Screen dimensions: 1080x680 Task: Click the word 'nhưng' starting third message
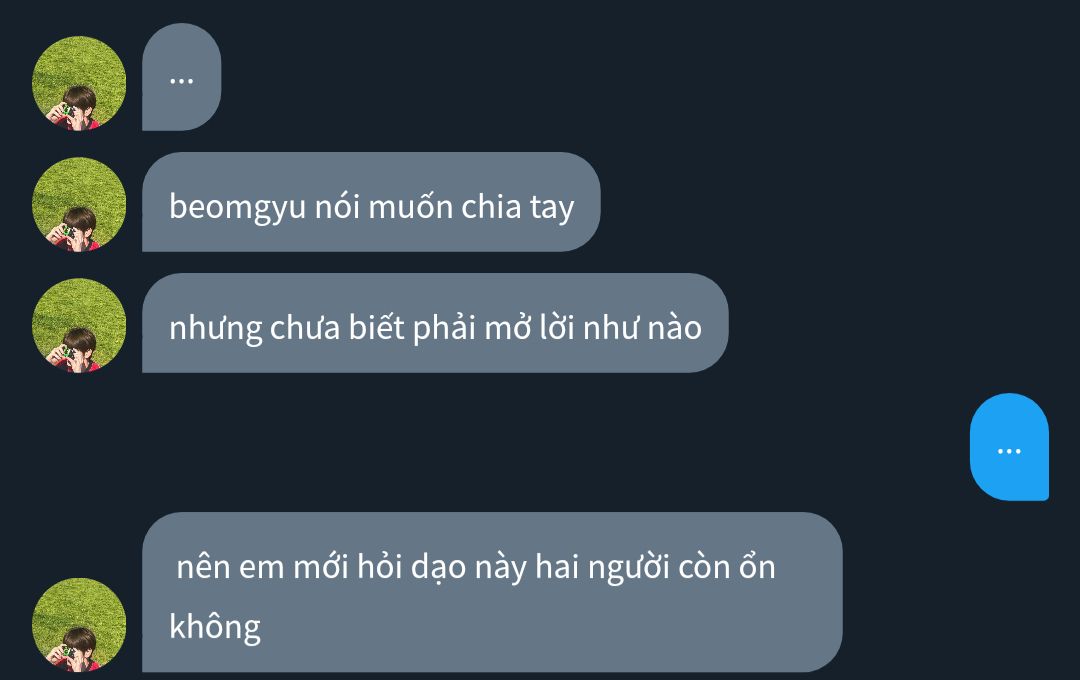pos(216,329)
